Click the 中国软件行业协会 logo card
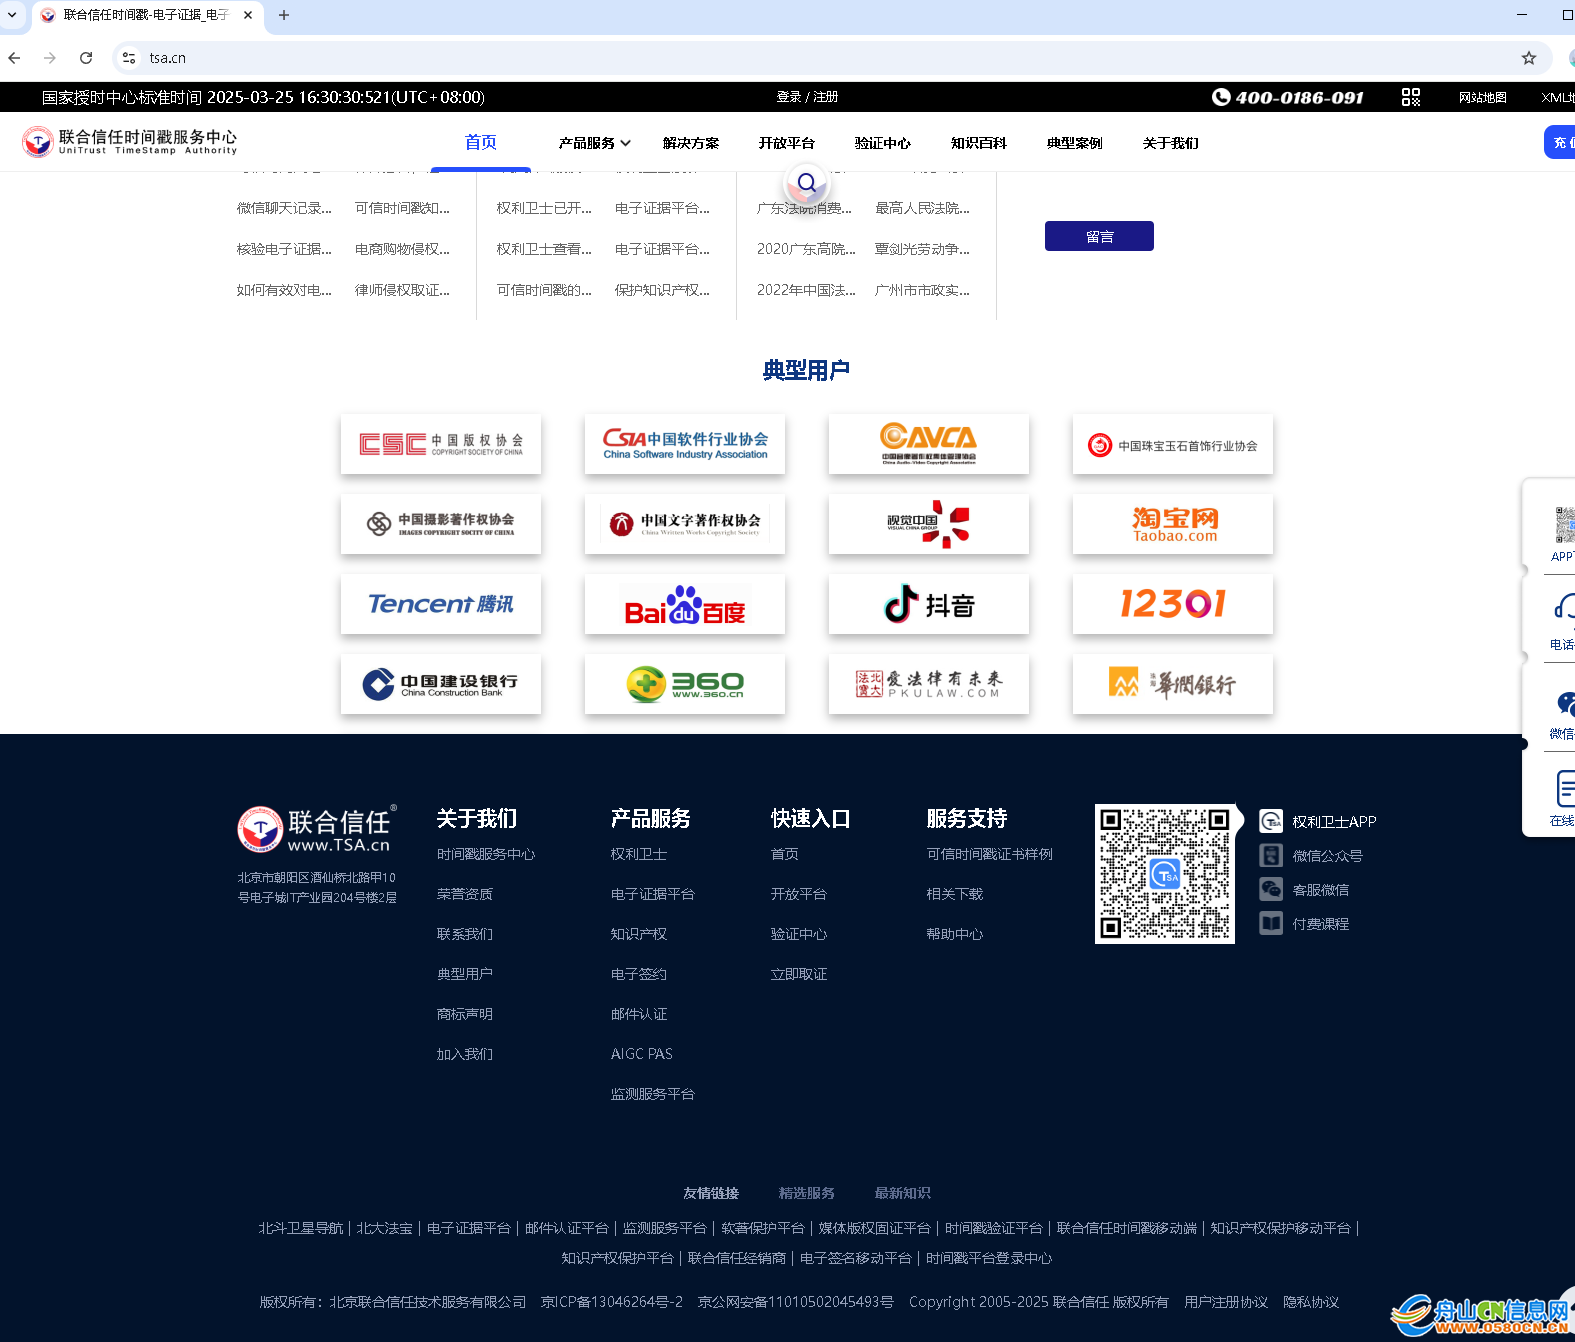Viewport: 1575px width, 1342px height. [x=685, y=444]
